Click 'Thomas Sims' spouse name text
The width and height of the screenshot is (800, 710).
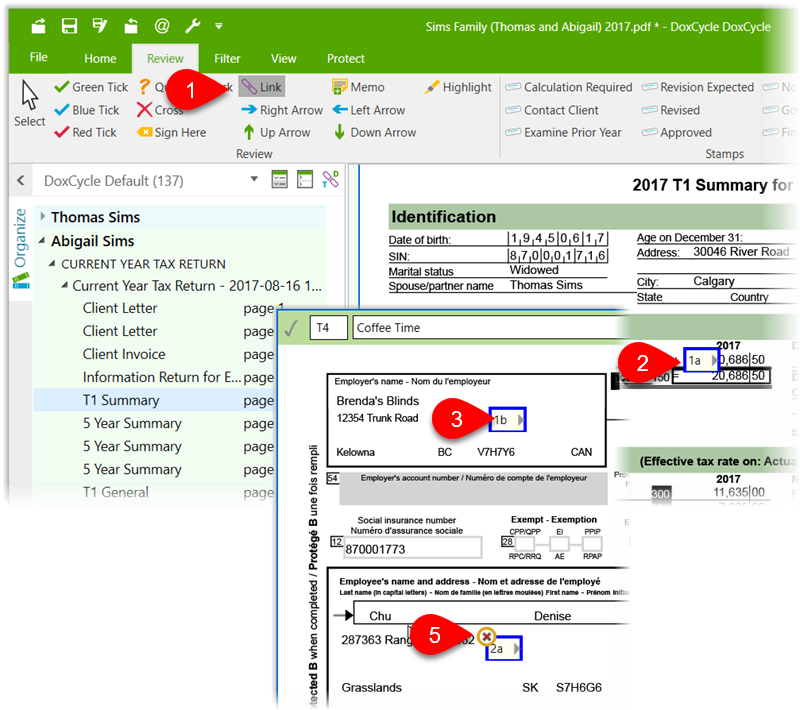[546, 285]
